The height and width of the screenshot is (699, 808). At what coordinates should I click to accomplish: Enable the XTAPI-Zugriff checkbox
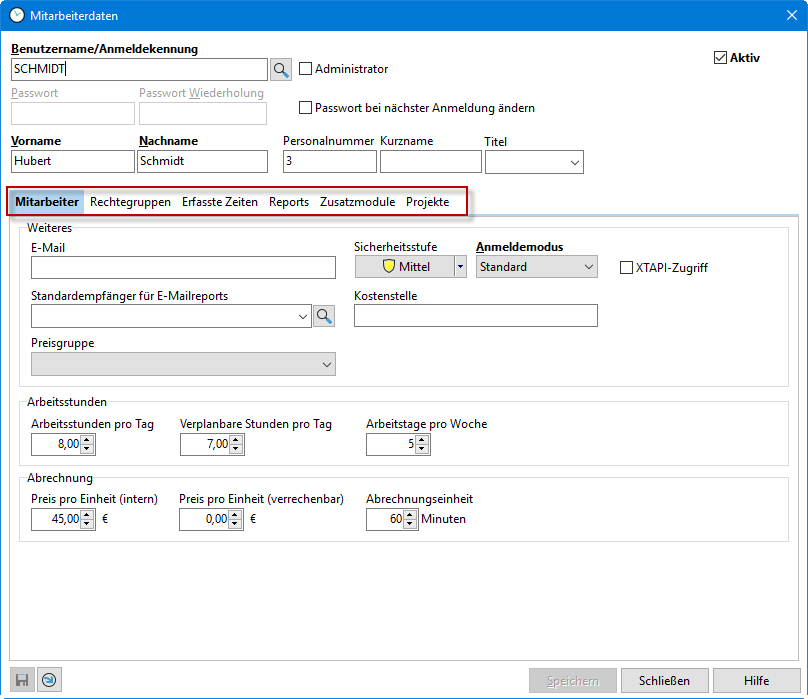pos(627,267)
